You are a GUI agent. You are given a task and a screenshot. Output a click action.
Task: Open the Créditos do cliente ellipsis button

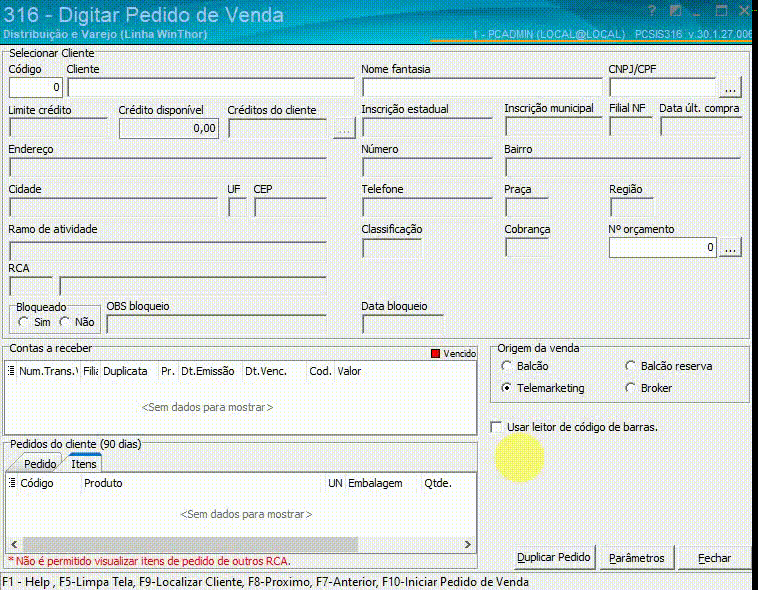344,128
